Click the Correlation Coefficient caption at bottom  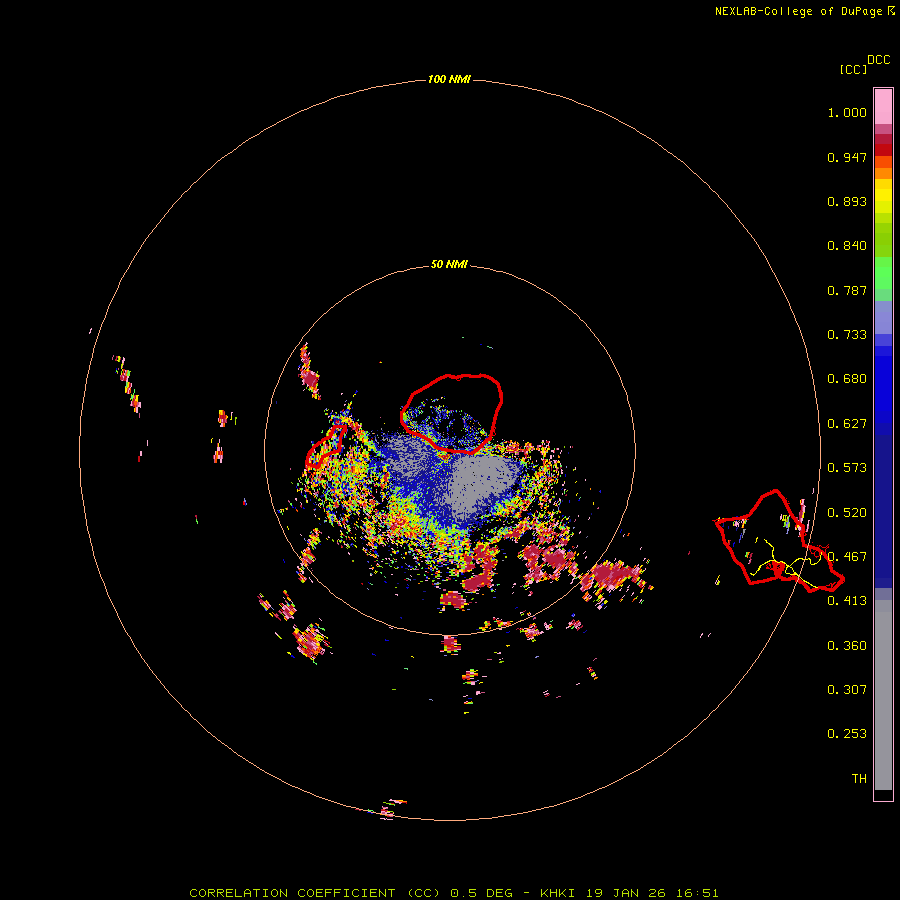[453, 893]
